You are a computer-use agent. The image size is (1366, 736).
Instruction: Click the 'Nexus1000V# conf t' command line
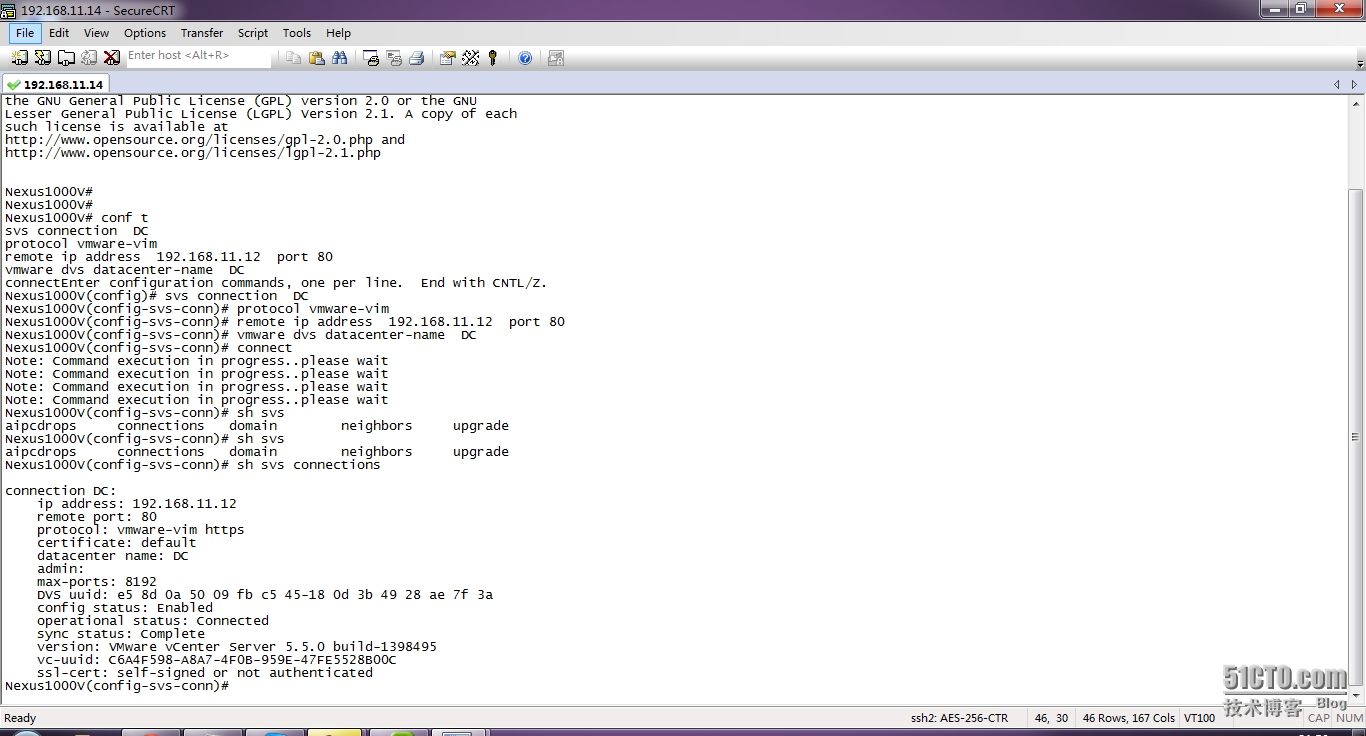click(x=77, y=218)
